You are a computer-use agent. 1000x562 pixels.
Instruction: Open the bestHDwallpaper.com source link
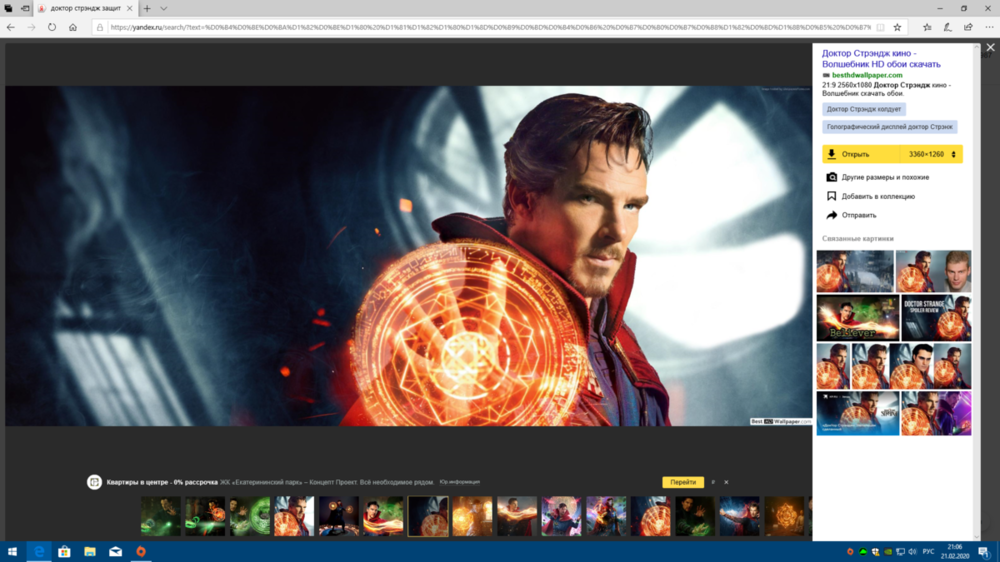point(867,75)
